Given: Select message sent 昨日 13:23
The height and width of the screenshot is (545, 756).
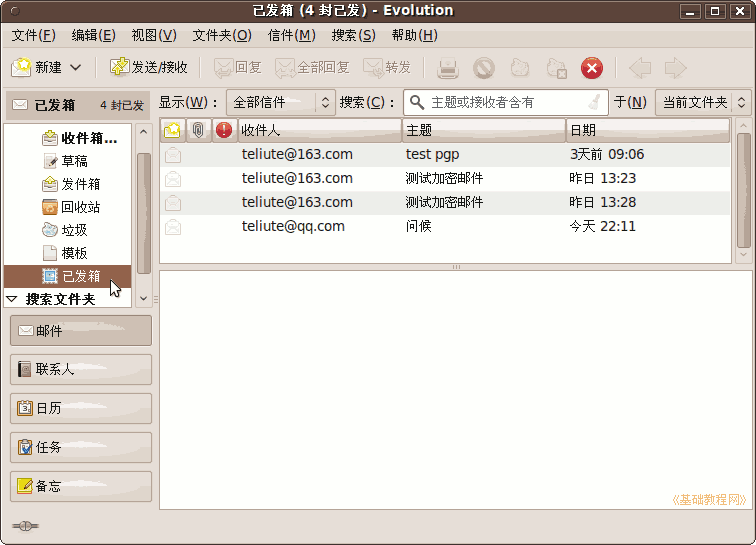Looking at the screenshot, I should (445, 178).
